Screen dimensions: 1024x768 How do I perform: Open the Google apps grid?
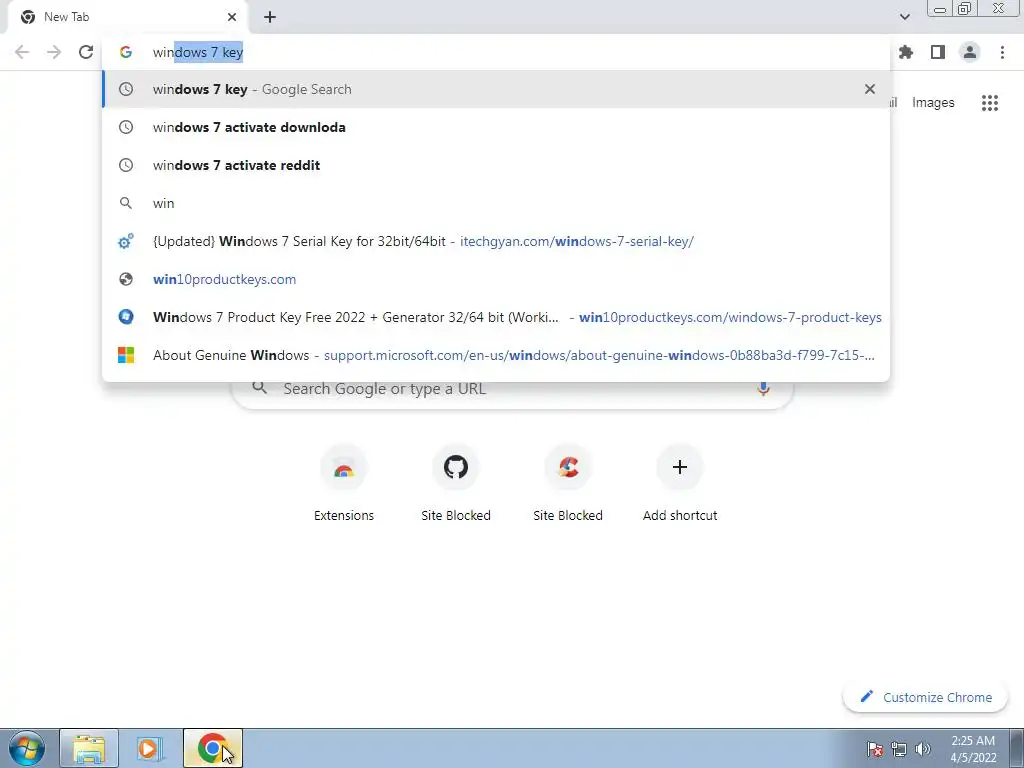[x=990, y=103]
